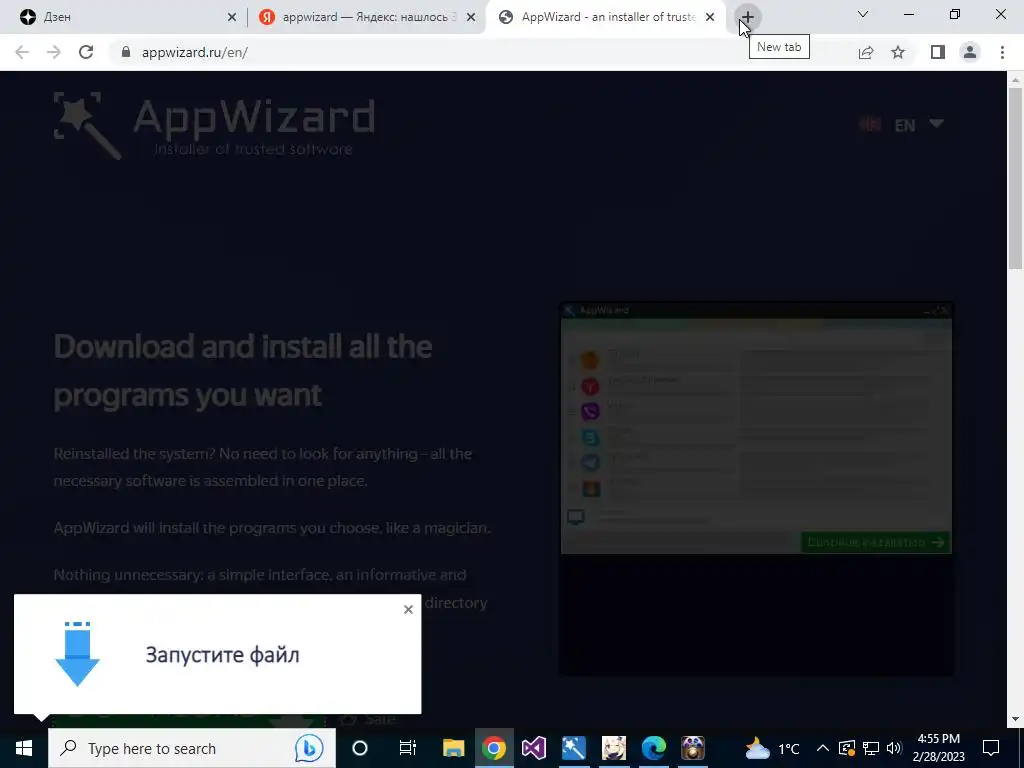
Task: Open the last pinned taskbar app
Action: click(x=693, y=748)
